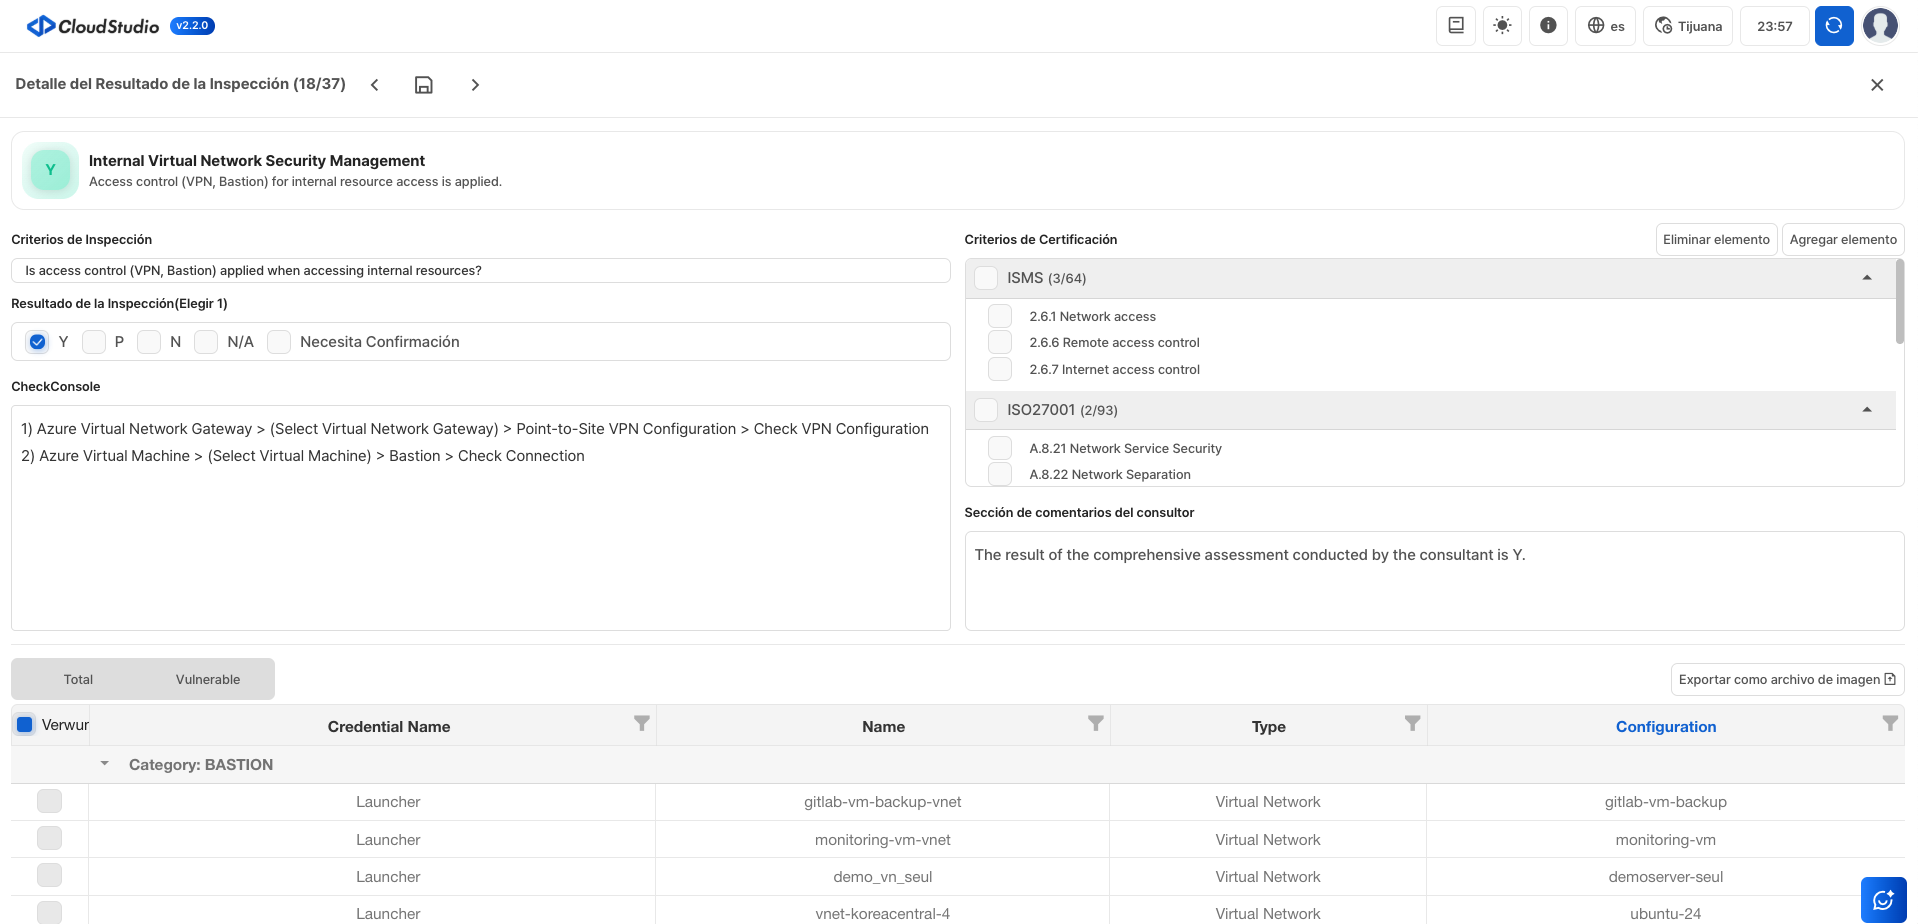This screenshot has height=924, width=1918.
Task: Collapse the ISMS certification group
Action: tap(1866, 278)
